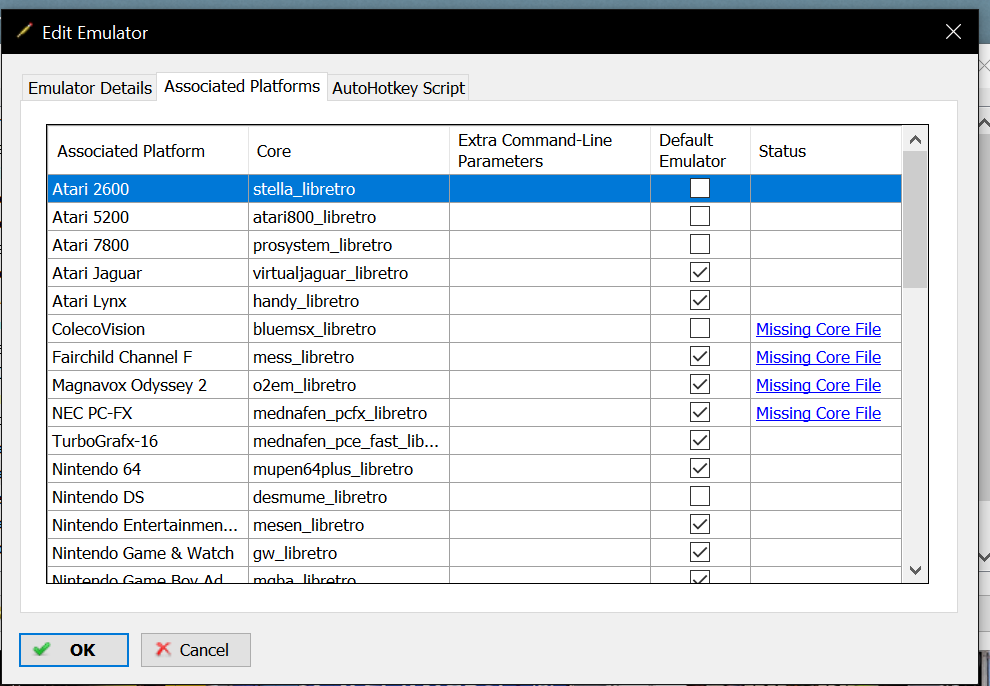
Task: Toggle TurboGrafx-16 default emulator checkbox
Action: [x=700, y=440]
